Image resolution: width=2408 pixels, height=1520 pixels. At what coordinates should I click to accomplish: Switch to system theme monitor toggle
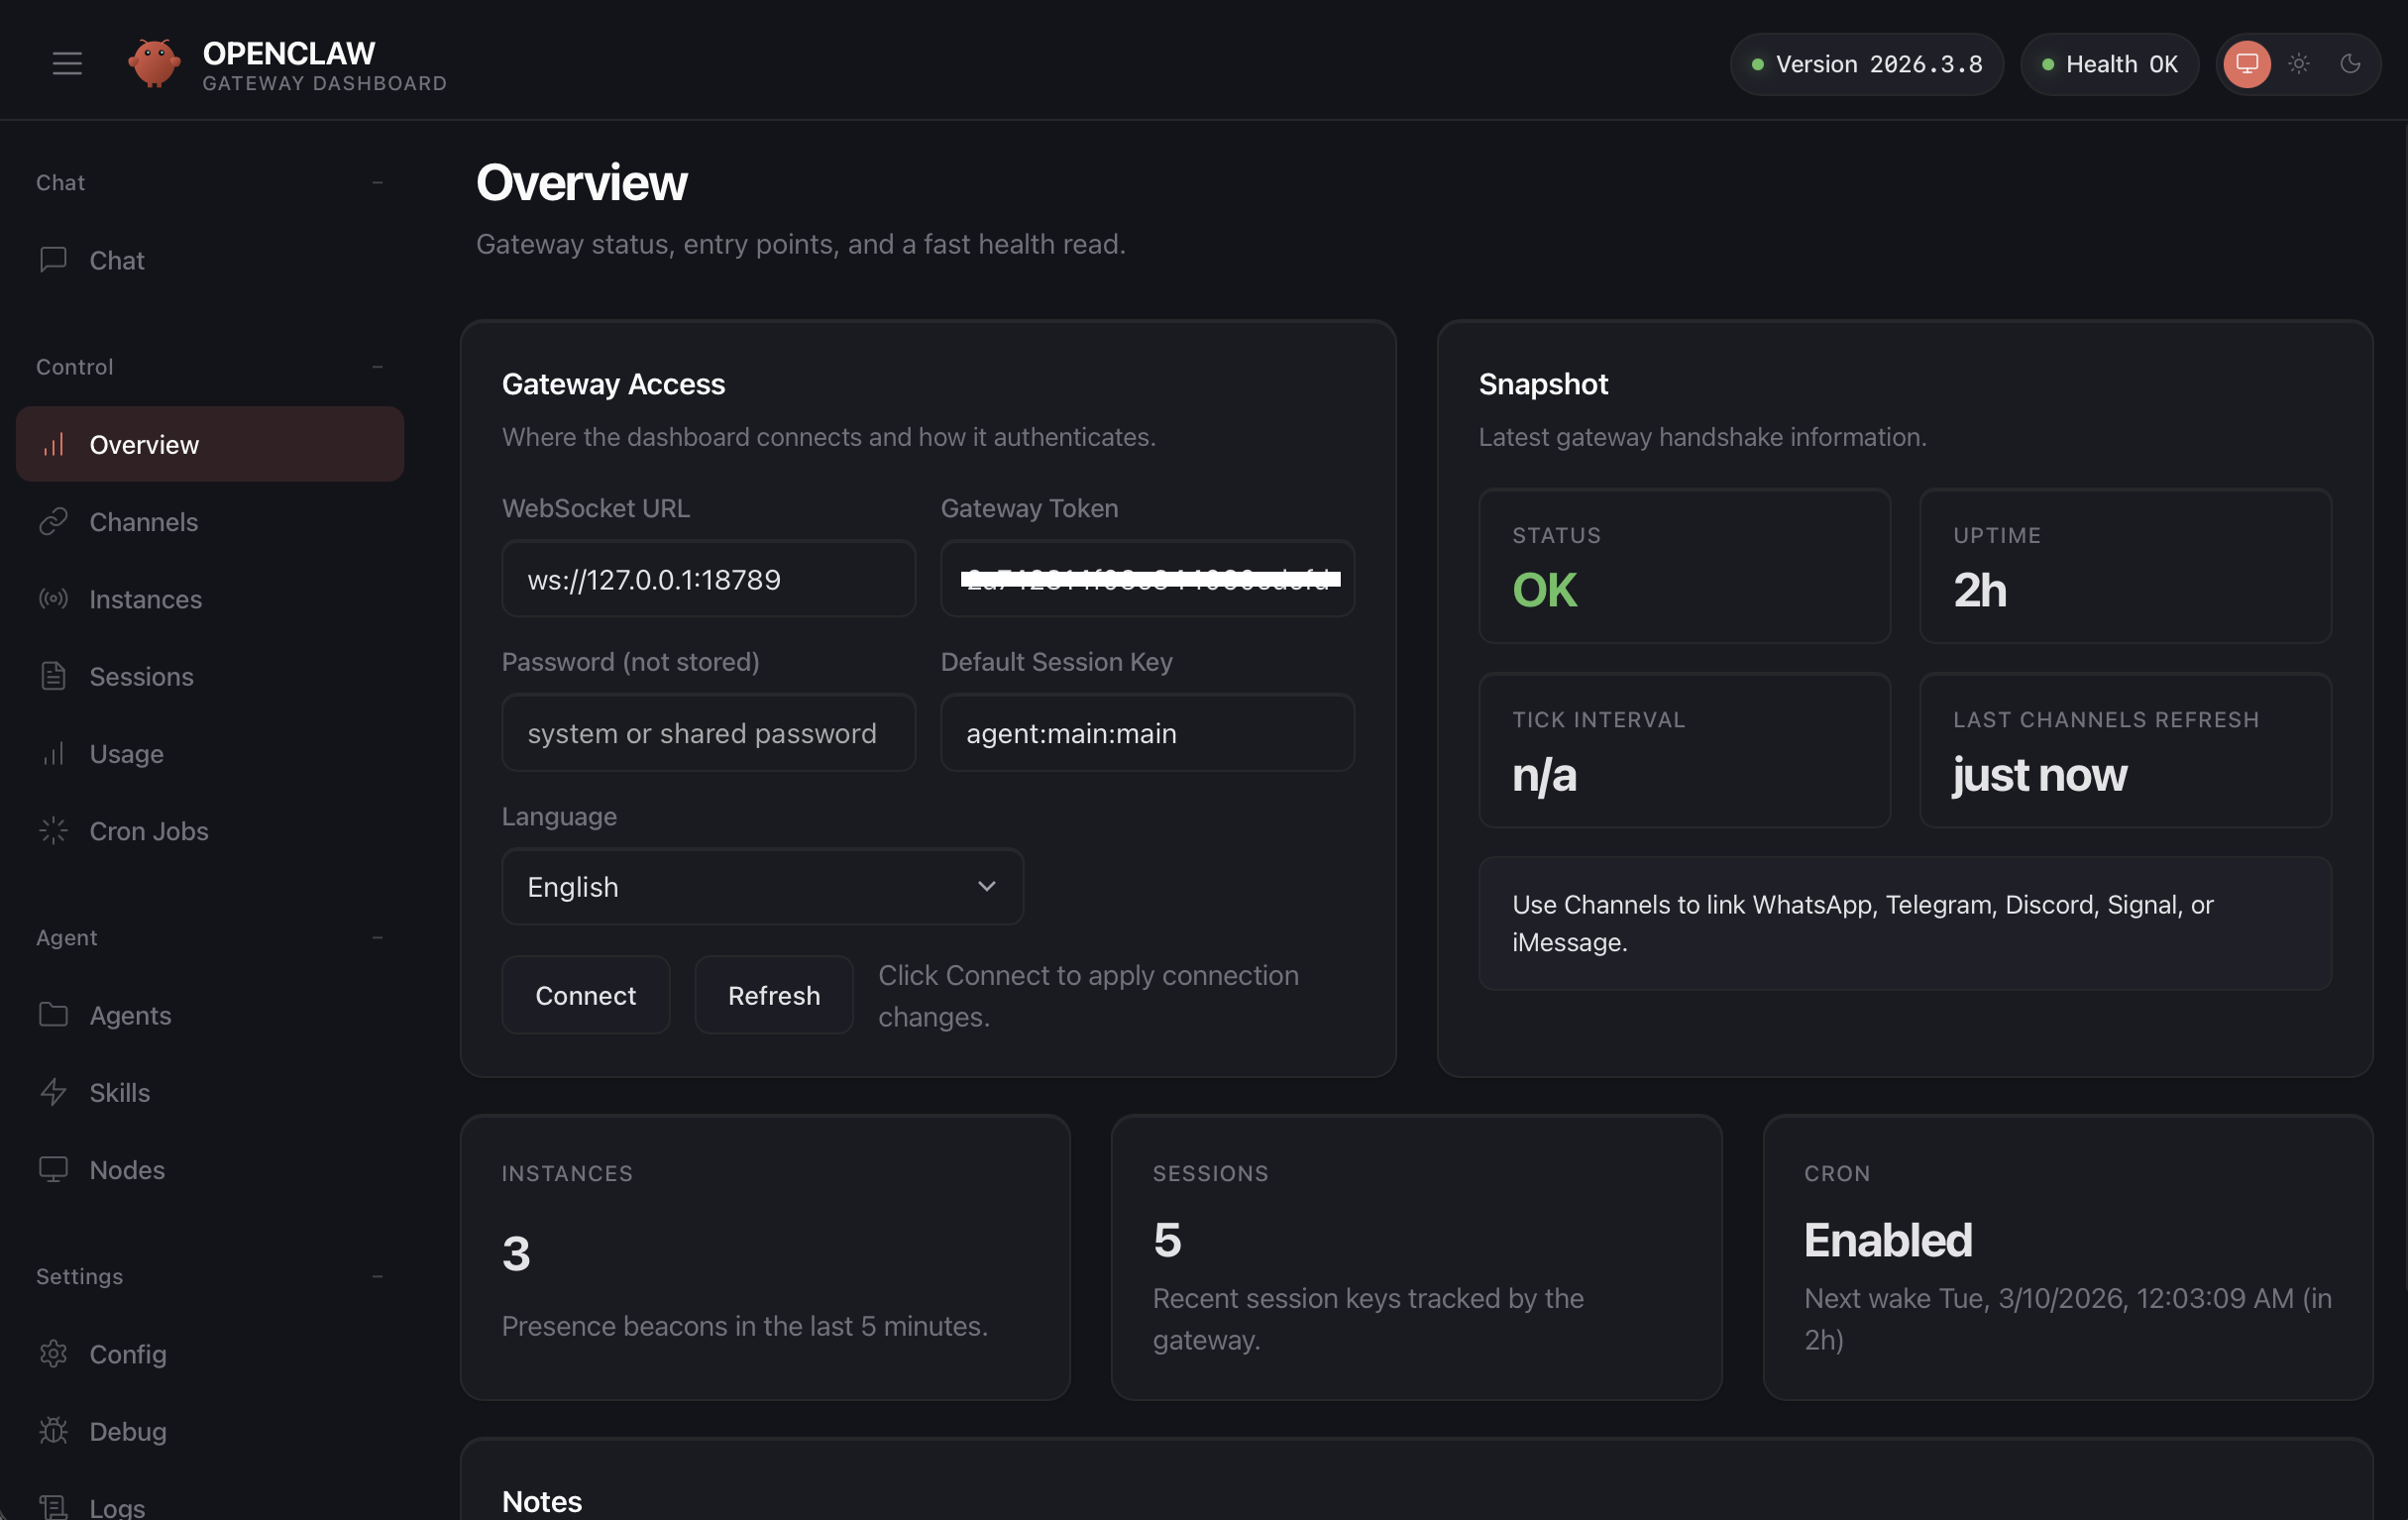click(x=2246, y=64)
